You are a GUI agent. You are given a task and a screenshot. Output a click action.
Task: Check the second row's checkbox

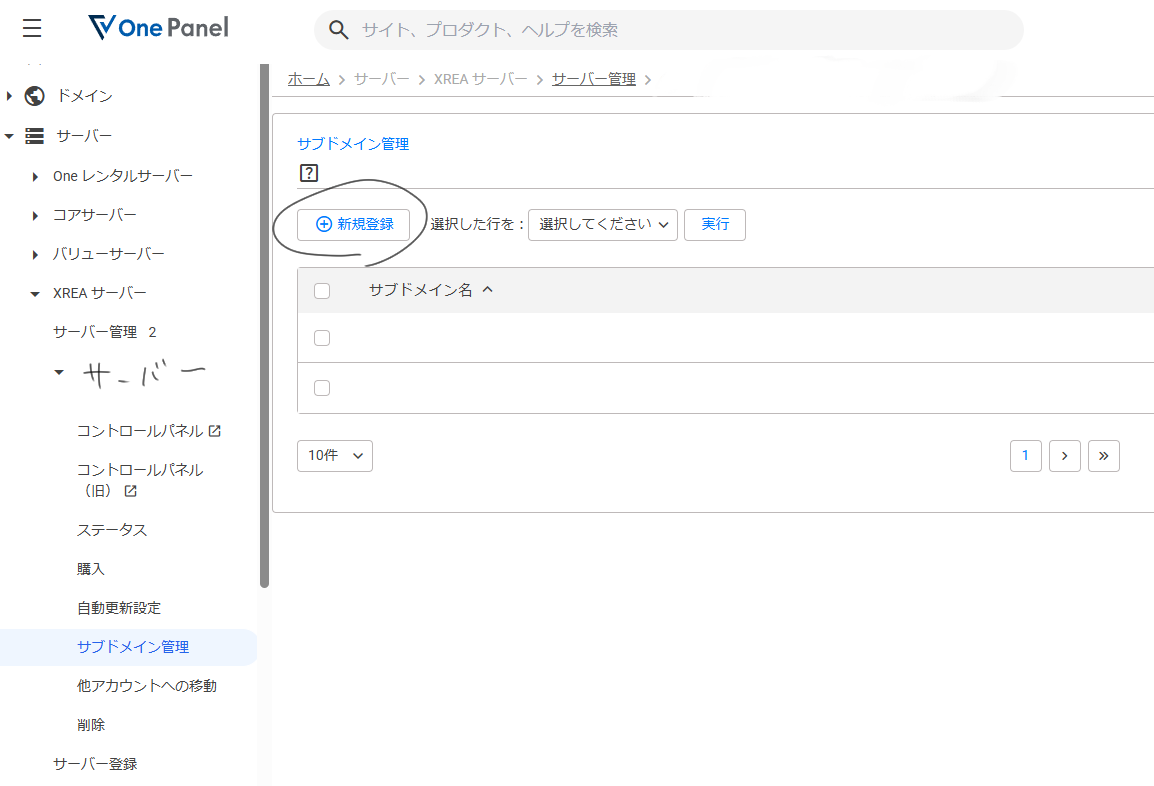click(x=322, y=388)
